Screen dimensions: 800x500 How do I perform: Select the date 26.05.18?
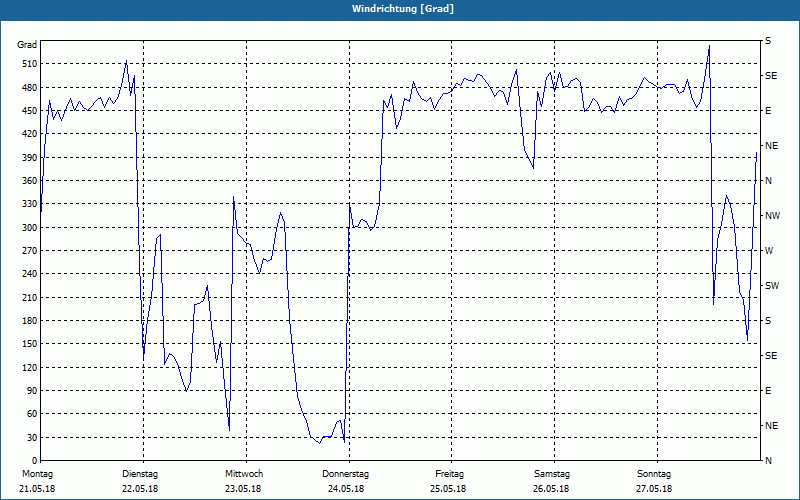pos(551,489)
